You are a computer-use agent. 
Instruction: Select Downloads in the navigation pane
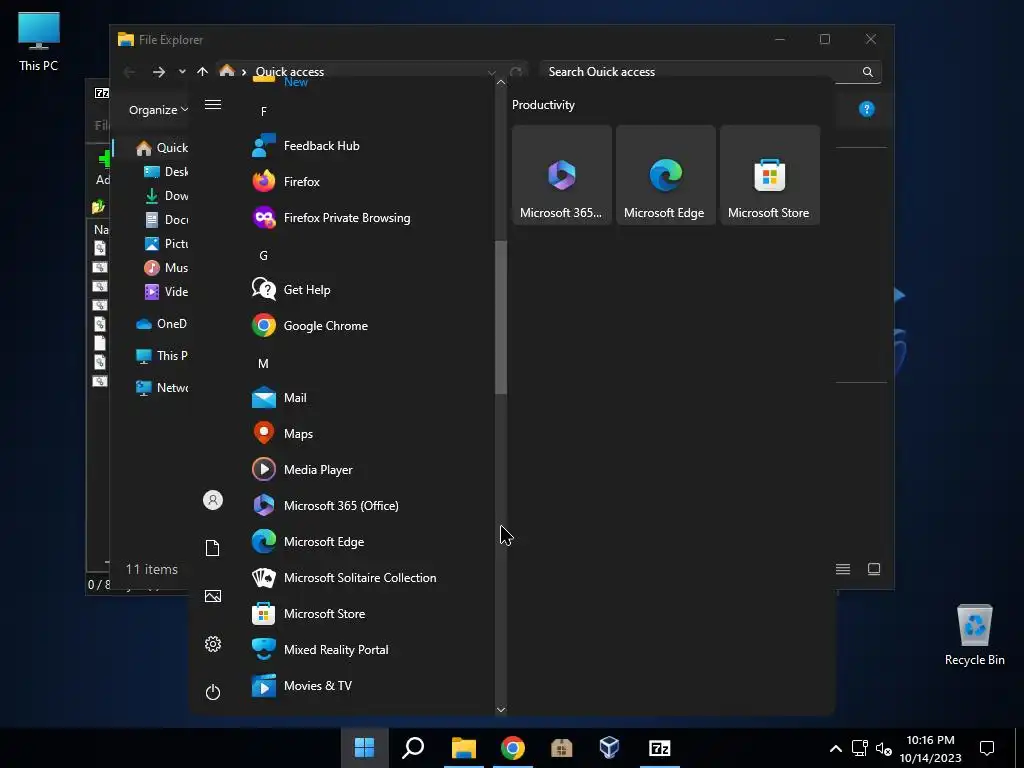pos(166,195)
